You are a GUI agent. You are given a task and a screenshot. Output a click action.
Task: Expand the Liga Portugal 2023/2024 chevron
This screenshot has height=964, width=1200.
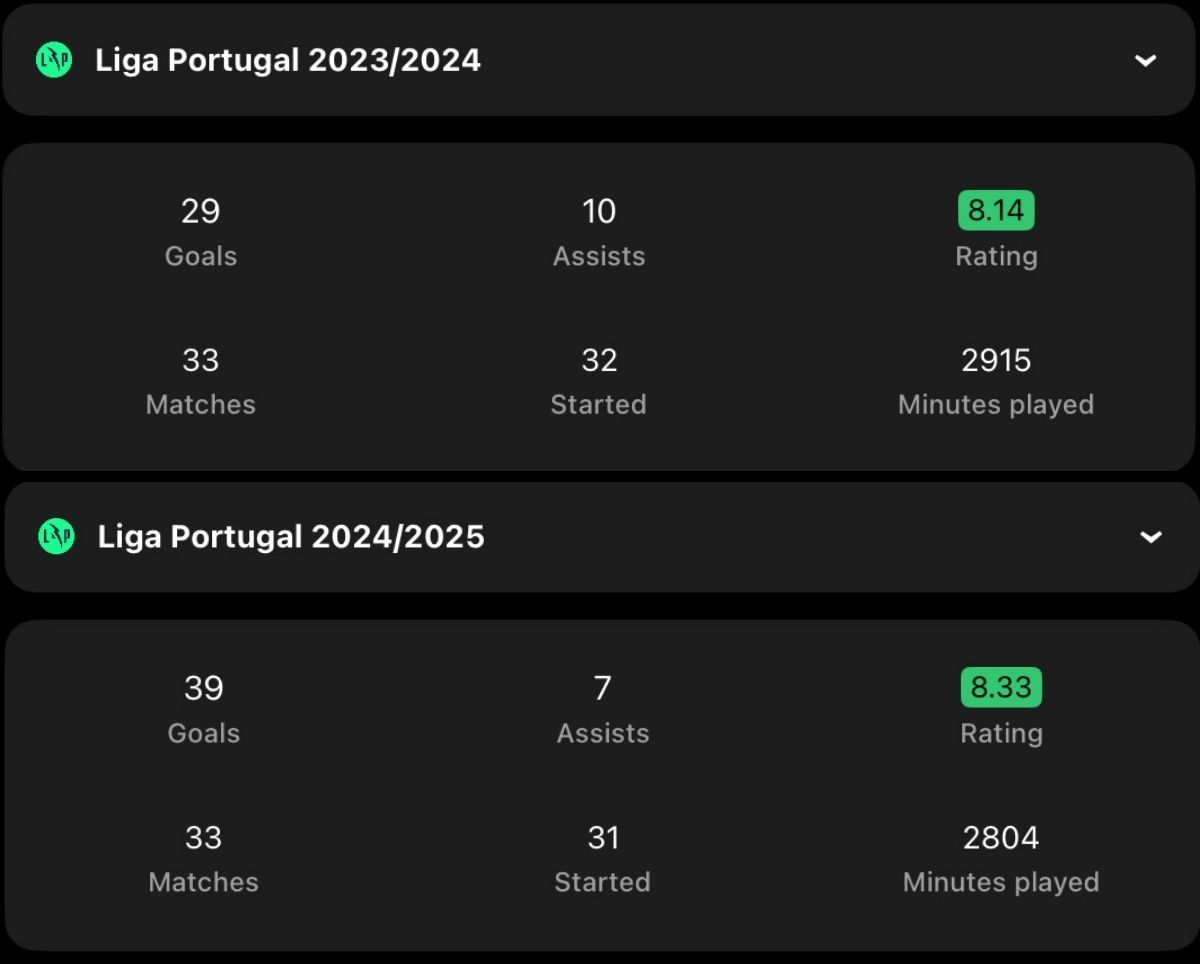1145,60
